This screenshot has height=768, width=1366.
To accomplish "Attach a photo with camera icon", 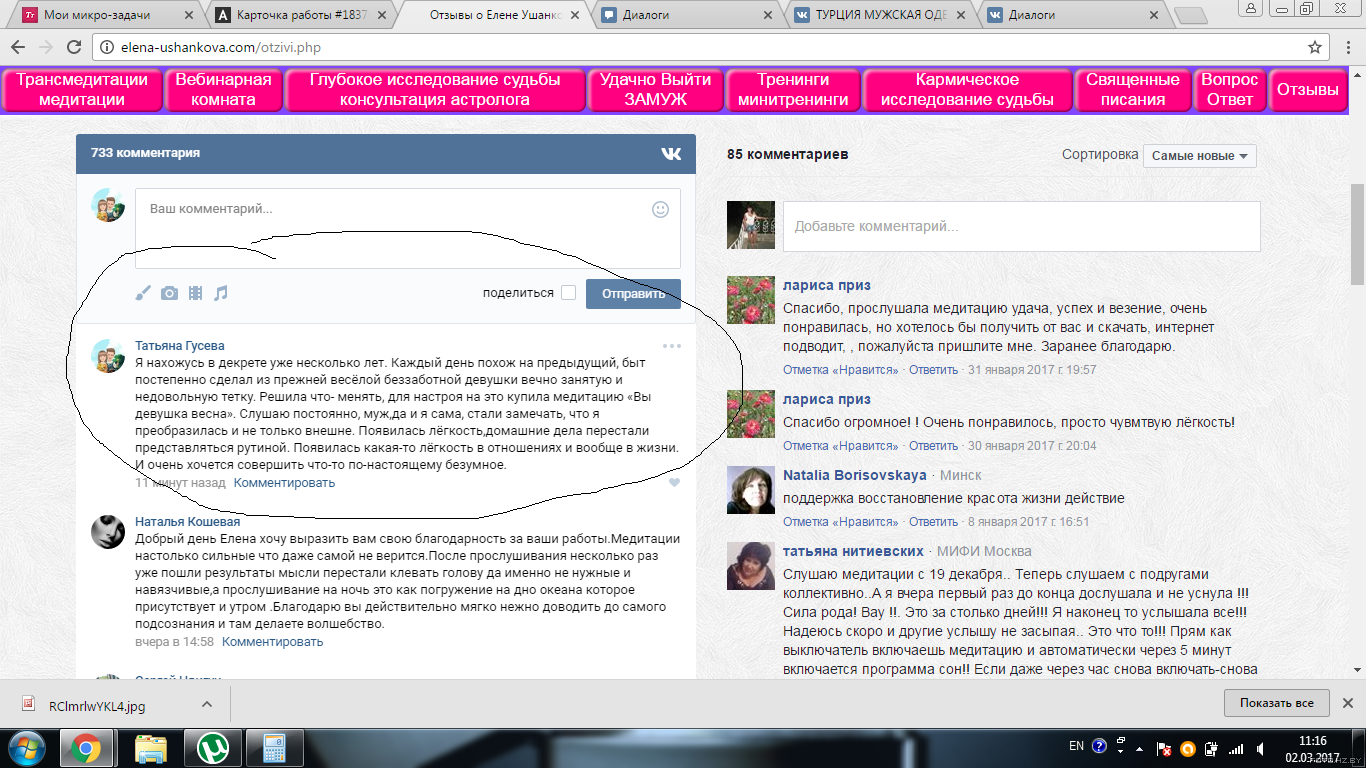I will pos(169,293).
